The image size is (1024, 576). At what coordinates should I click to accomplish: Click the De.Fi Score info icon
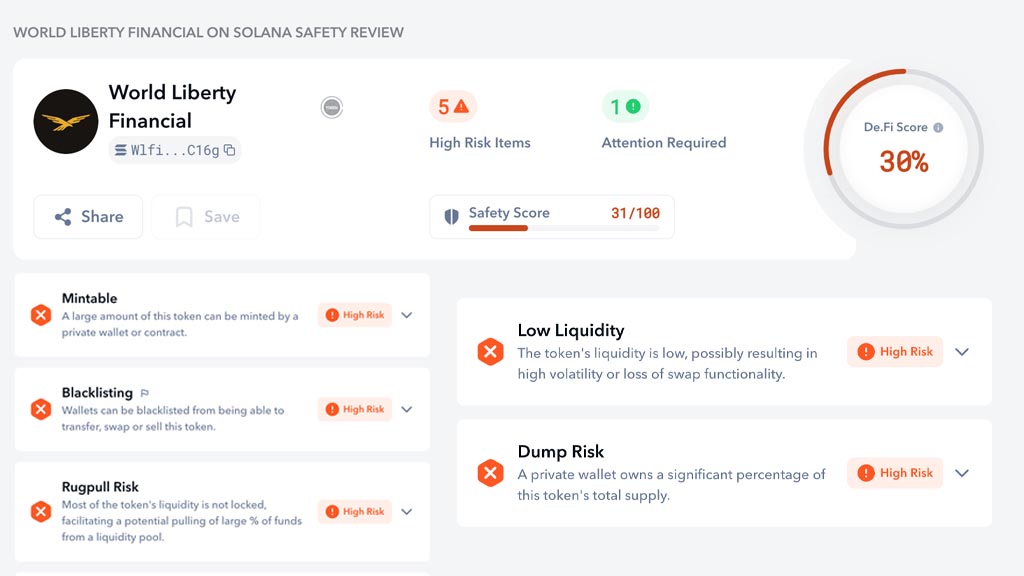click(x=938, y=128)
